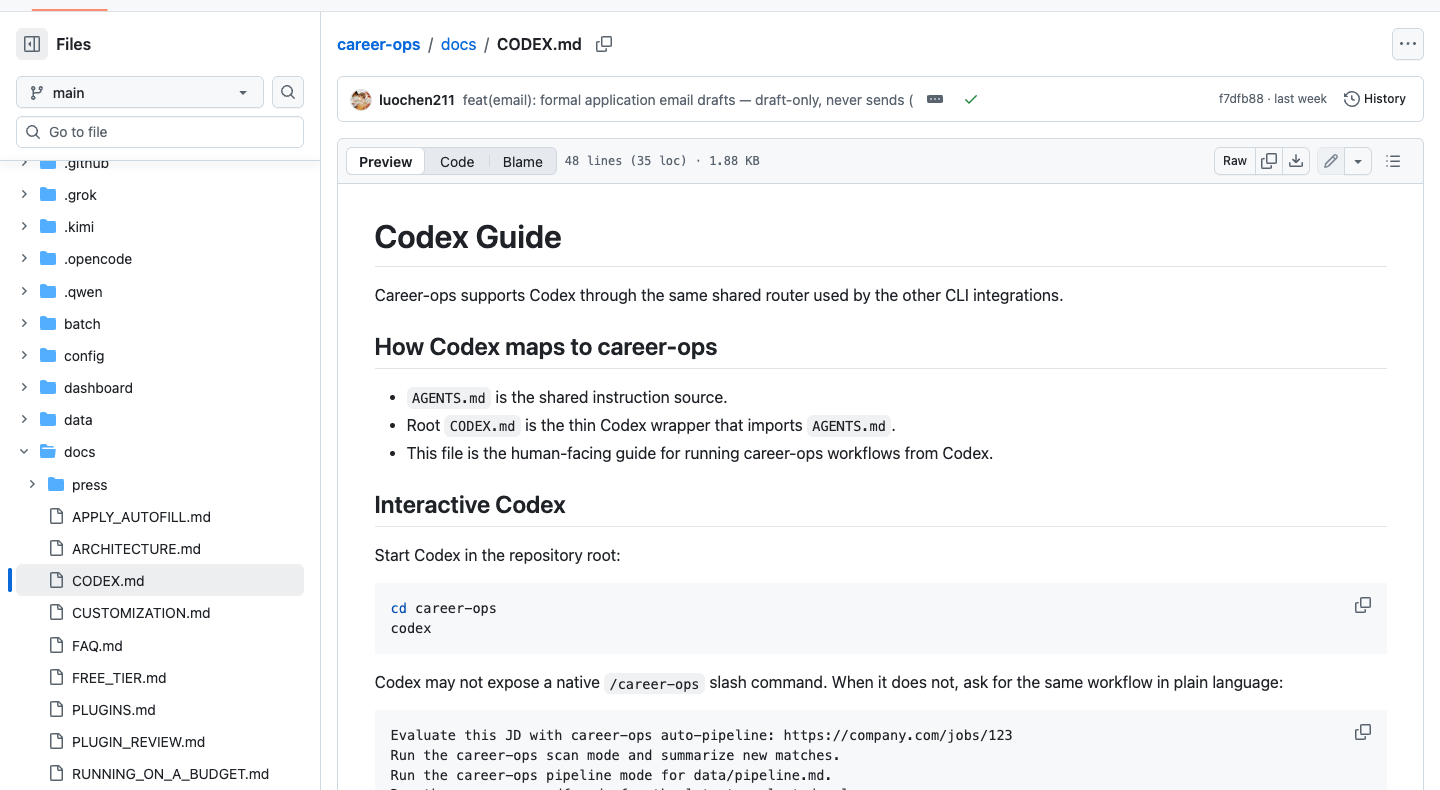Viewport: 1440px width, 790px height.
Task: Click the Codex Guide heading
Action: pos(468,237)
